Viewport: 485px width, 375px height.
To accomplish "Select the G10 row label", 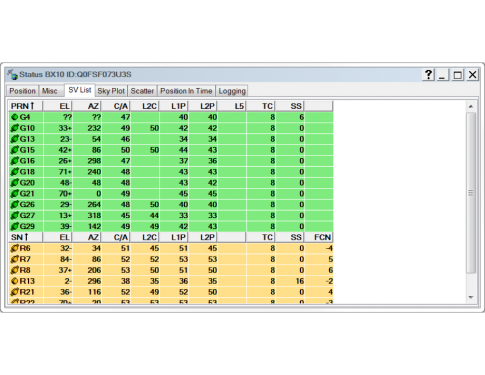I will click(27, 128).
